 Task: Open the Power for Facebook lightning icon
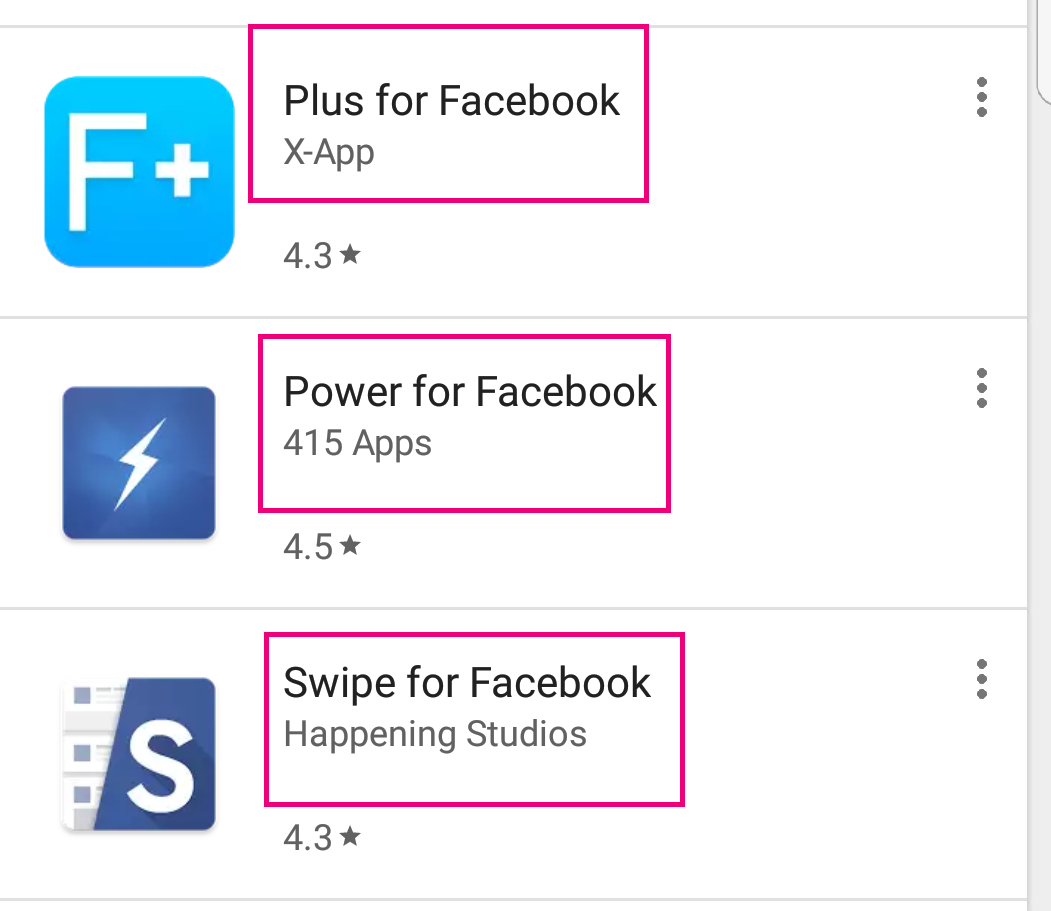139,463
